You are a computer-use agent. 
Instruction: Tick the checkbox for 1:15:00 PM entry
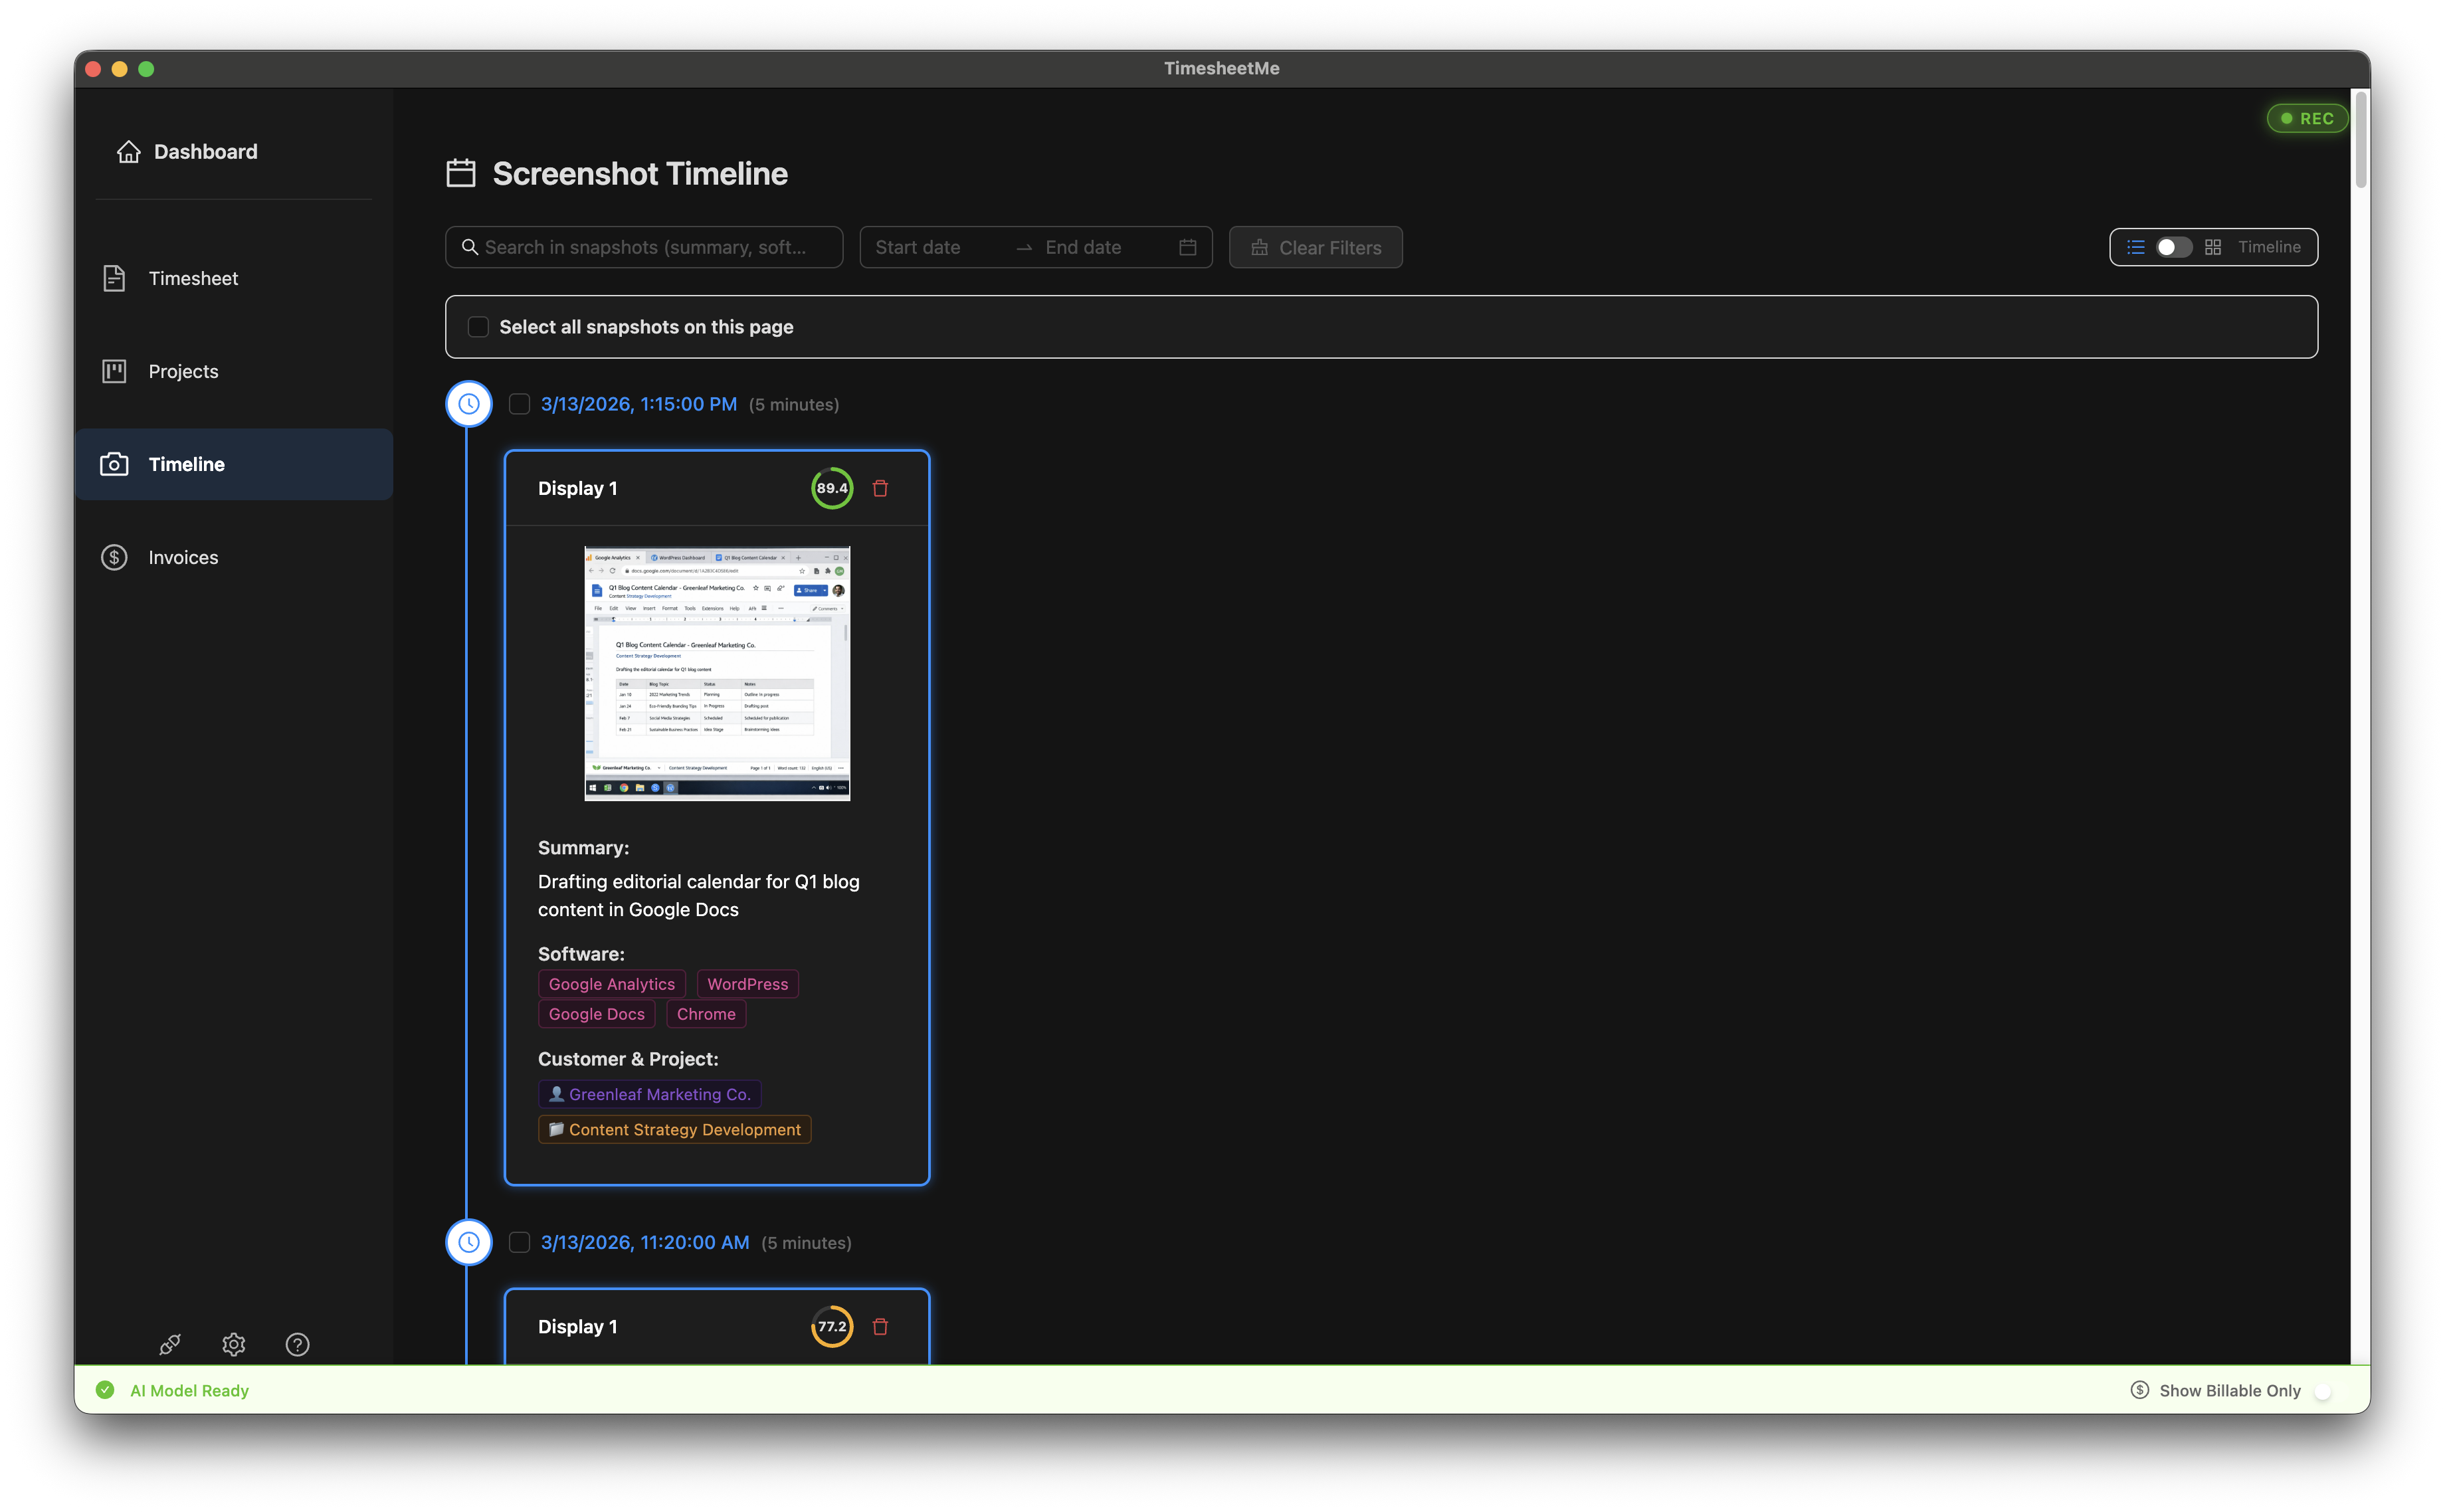tap(519, 404)
